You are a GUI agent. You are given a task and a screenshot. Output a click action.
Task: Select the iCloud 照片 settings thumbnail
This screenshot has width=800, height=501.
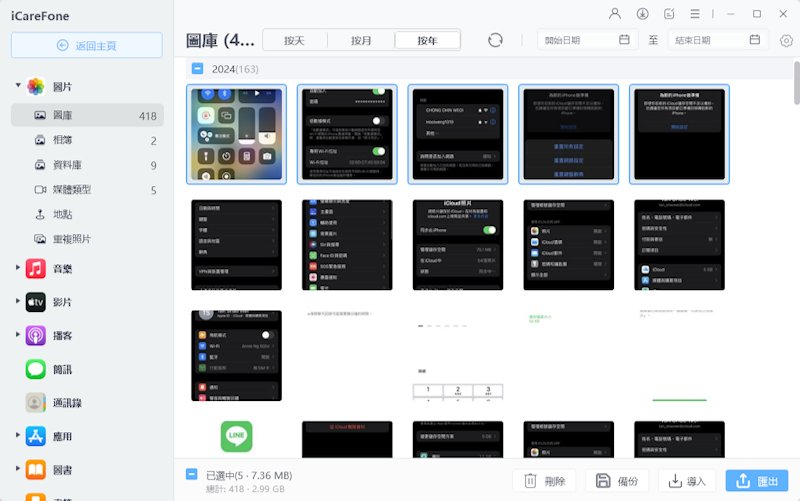click(x=458, y=245)
